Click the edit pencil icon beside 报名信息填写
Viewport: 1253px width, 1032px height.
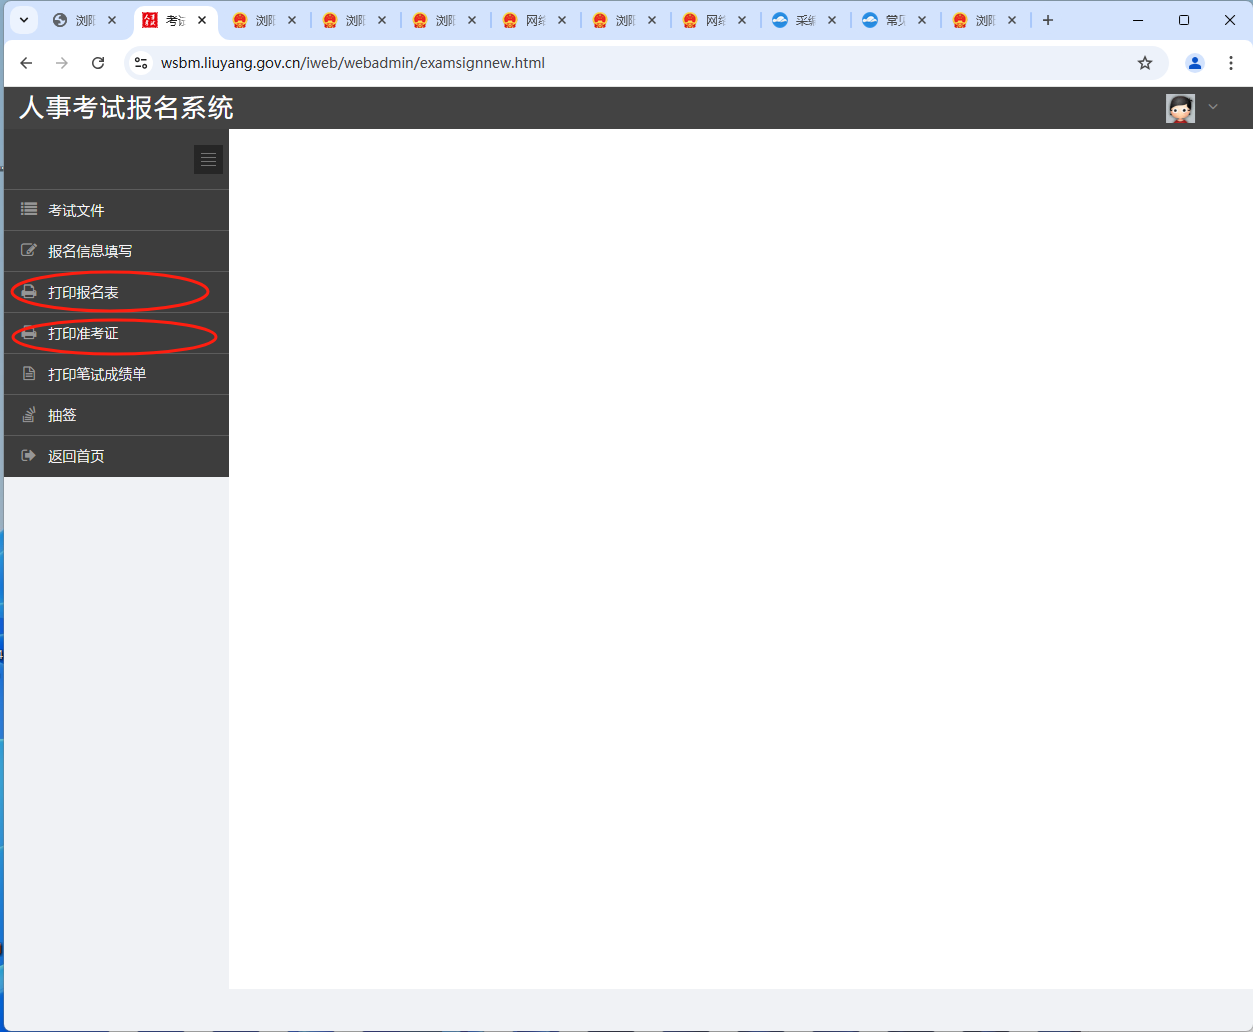pos(29,251)
